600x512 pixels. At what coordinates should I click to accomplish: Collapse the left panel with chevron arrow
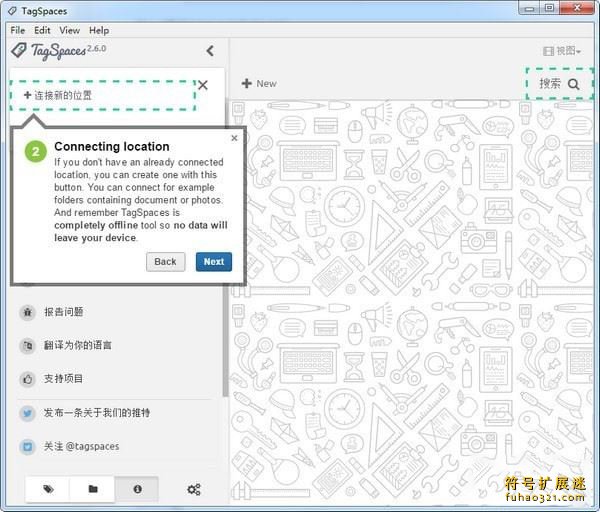[210, 51]
